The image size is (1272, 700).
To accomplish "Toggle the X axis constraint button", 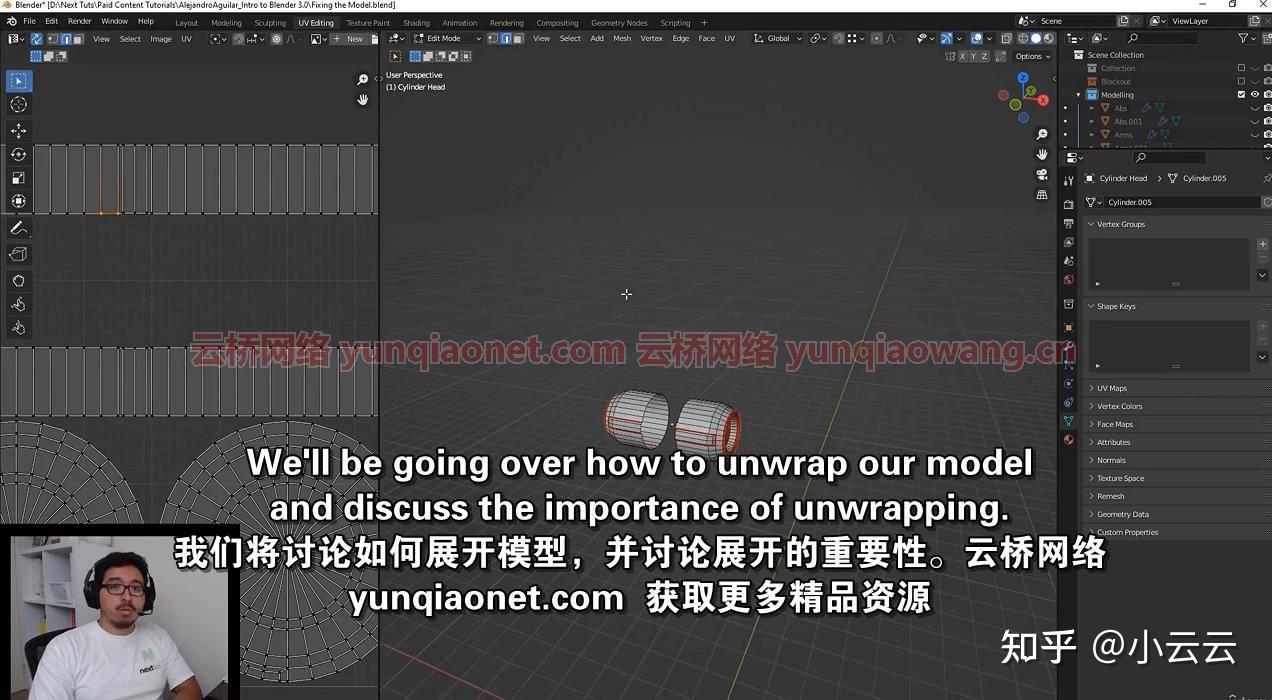I will [963, 56].
